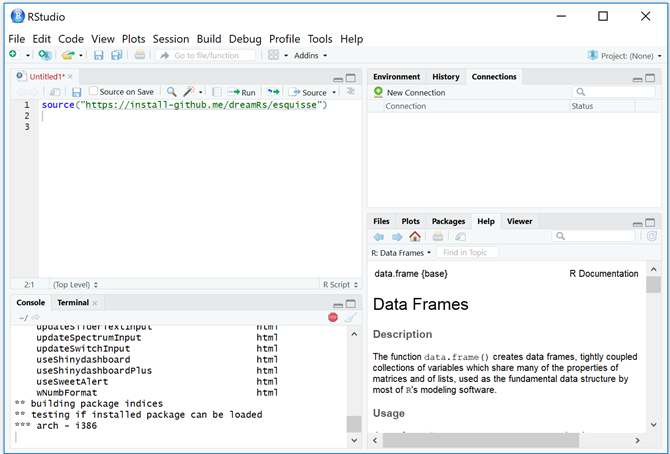Image resolution: width=670 pixels, height=454 pixels.
Task: Click the Help pane home icon
Action: (415, 236)
